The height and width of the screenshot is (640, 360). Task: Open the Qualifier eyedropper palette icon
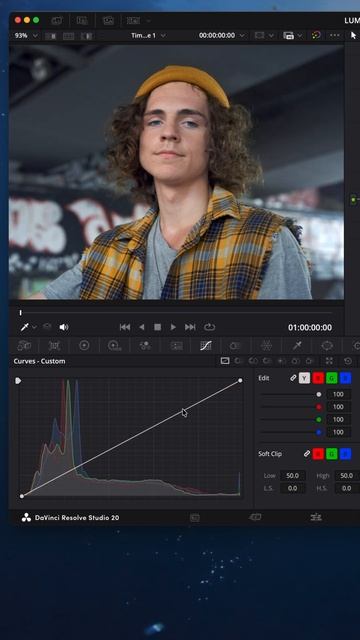[297, 345]
